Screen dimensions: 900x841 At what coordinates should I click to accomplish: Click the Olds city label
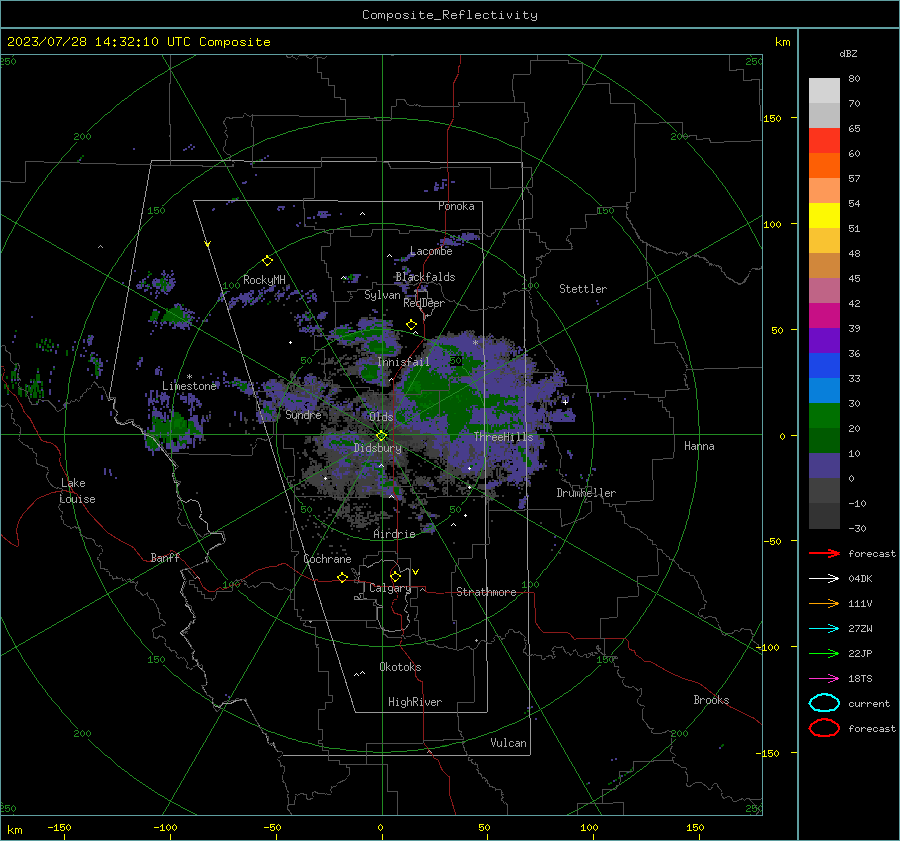point(381,417)
